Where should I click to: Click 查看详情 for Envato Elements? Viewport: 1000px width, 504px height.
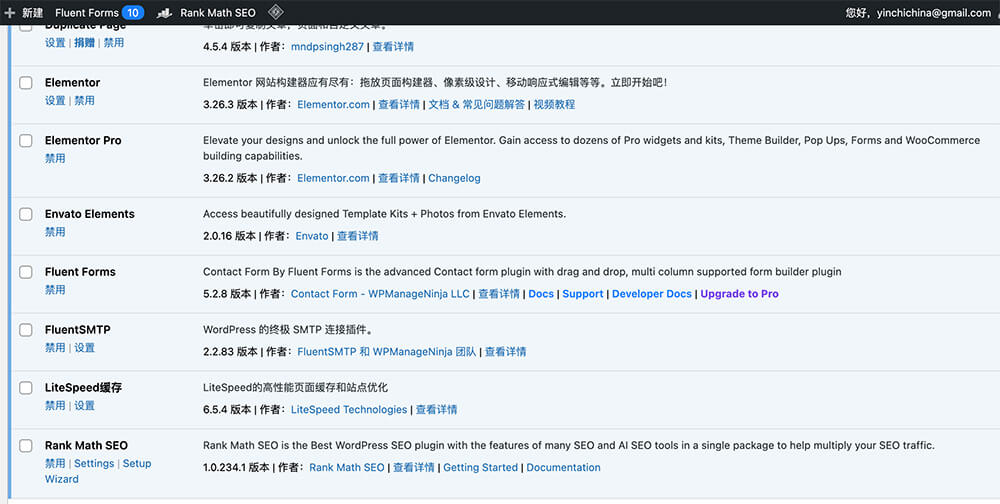[x=358, y=236]
